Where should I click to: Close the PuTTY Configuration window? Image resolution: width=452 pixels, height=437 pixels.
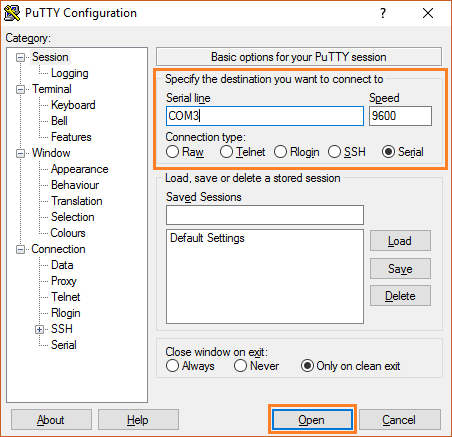(428, 13)
